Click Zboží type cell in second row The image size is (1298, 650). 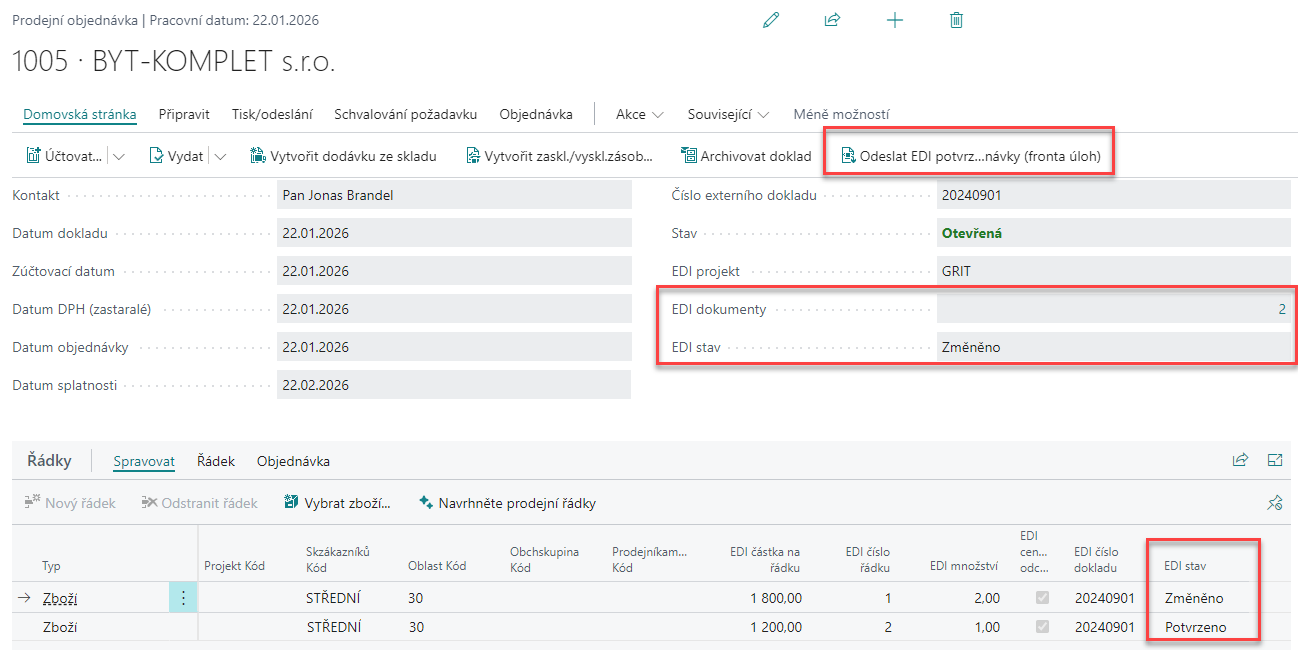60,628
